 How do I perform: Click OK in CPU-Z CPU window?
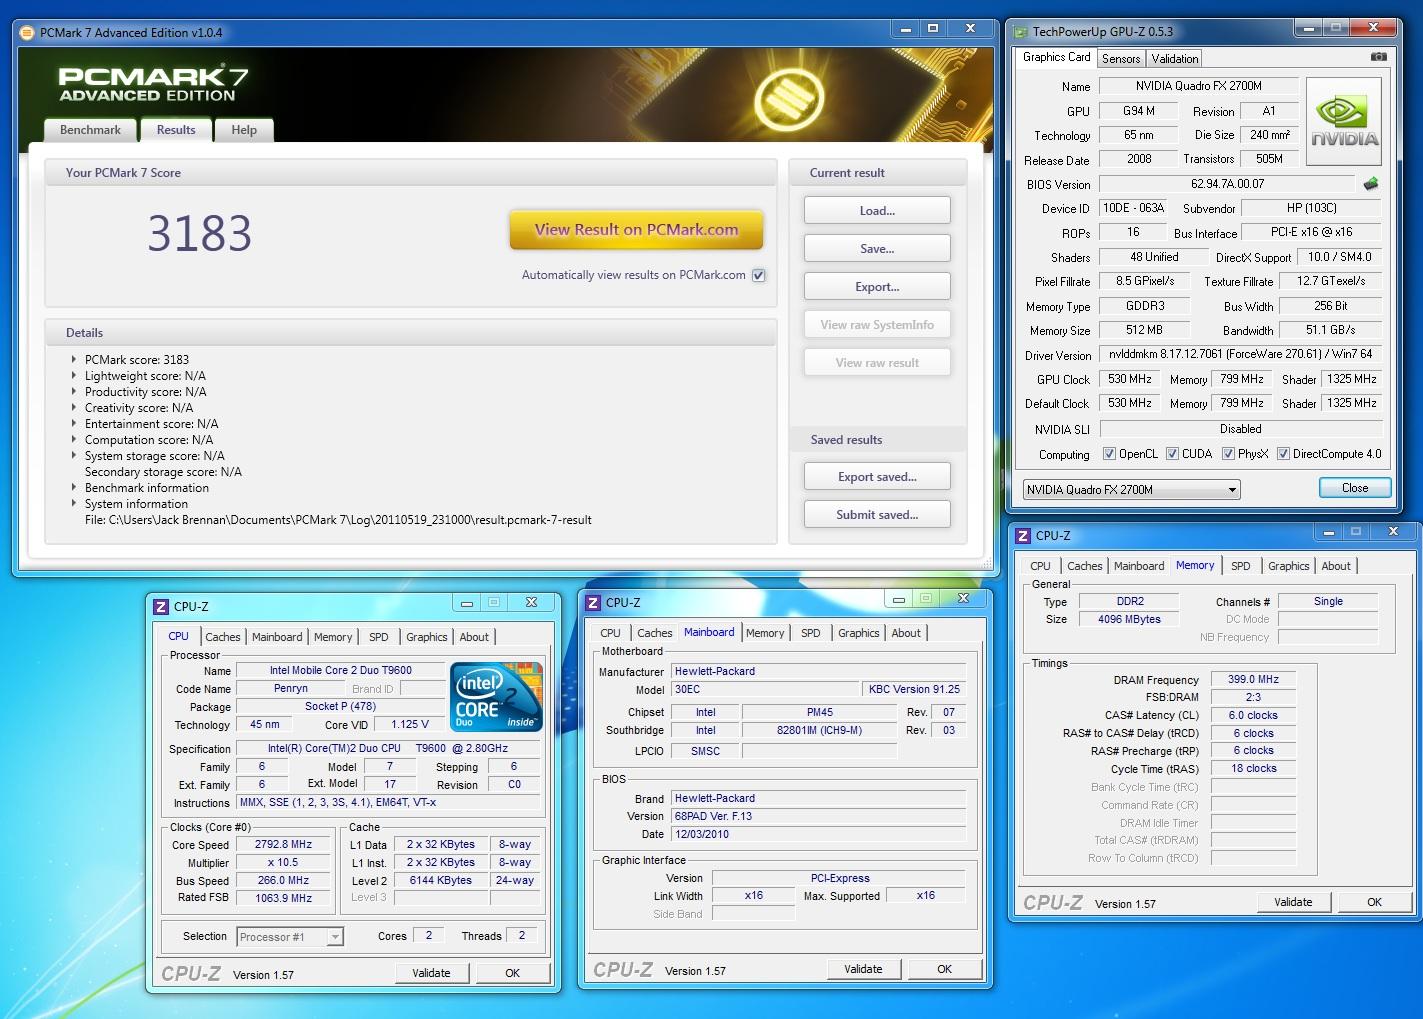pos(512,973)
